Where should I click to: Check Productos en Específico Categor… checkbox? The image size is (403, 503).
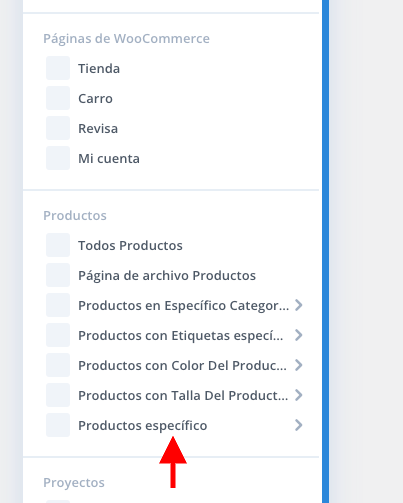[58, 305]
